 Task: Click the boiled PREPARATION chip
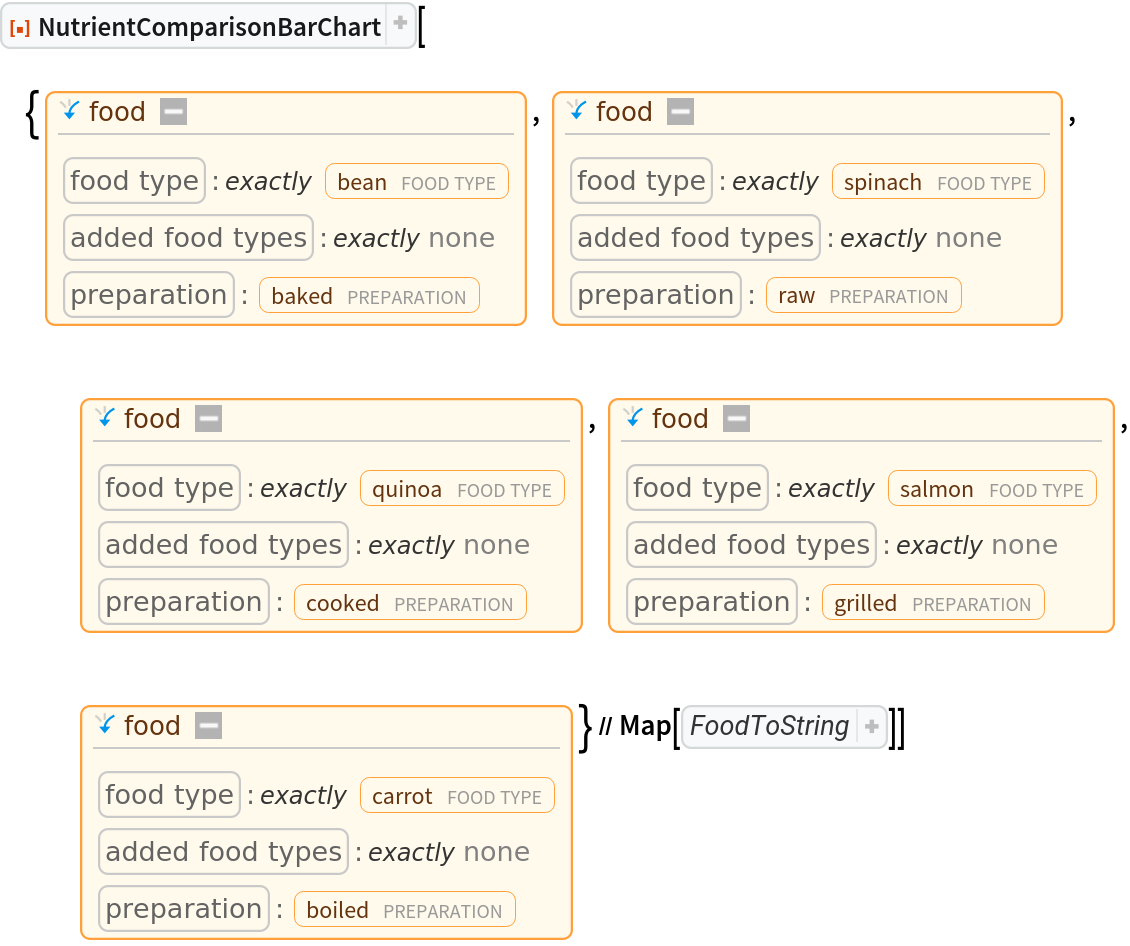point(404,910)
